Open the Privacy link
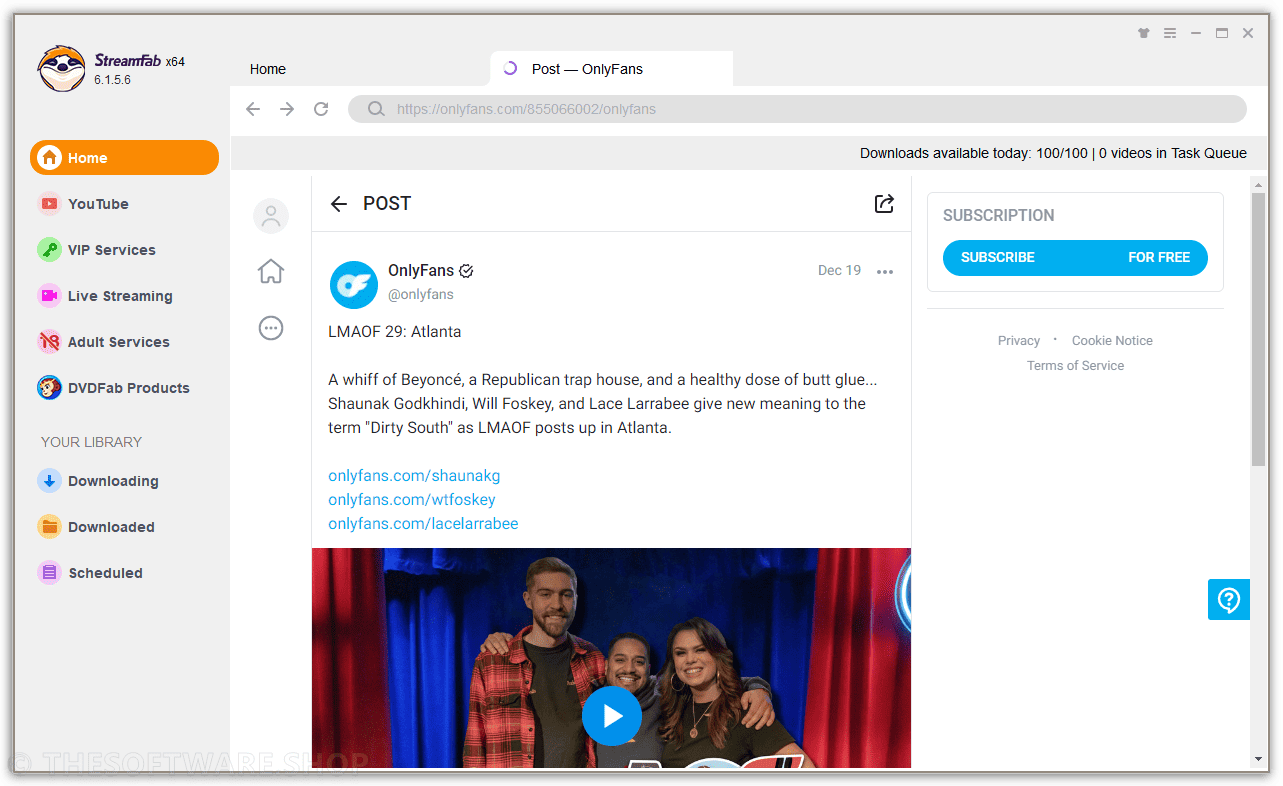This screenshot has width=1283, height=786. pyautogui.click(x=1019, y=341)
